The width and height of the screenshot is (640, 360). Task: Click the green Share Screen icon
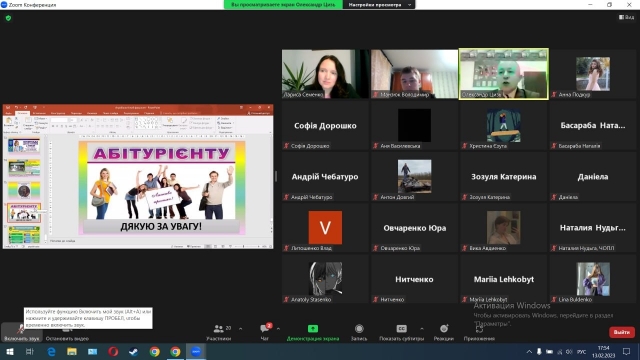click(x=313, y=329)
